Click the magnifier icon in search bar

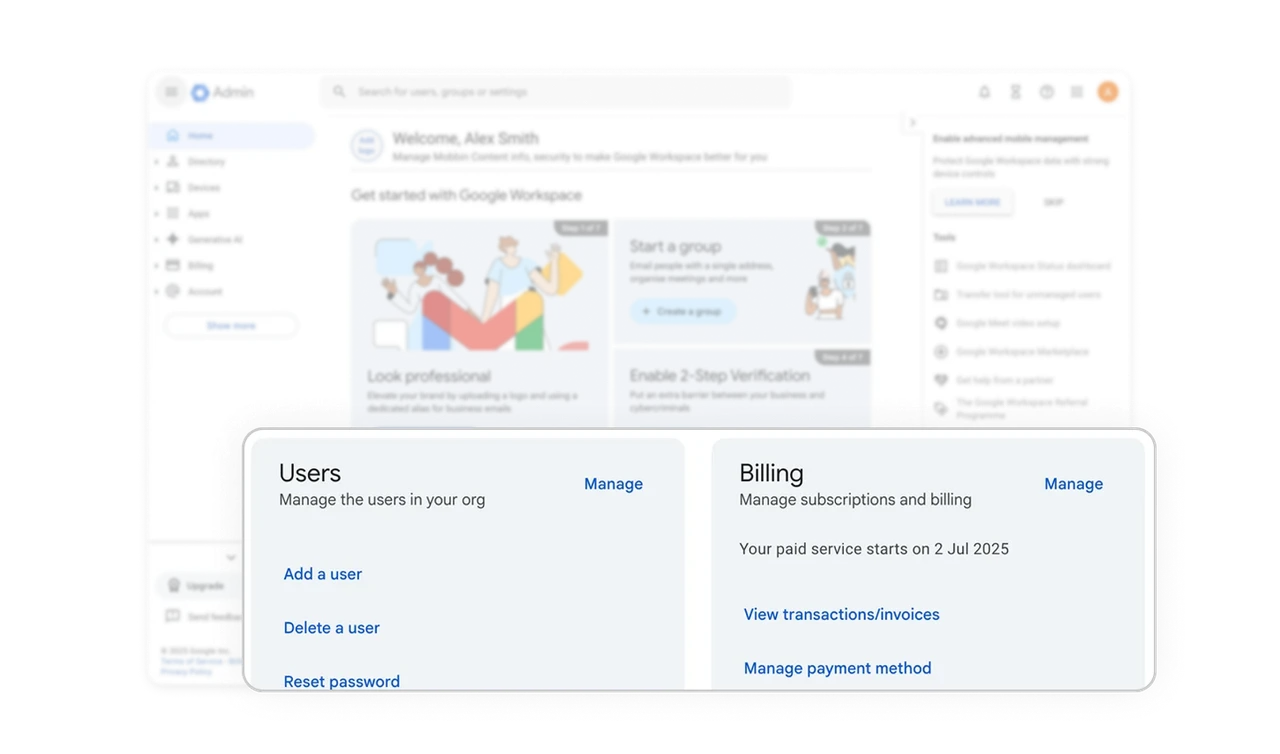[x=339, y=92]
